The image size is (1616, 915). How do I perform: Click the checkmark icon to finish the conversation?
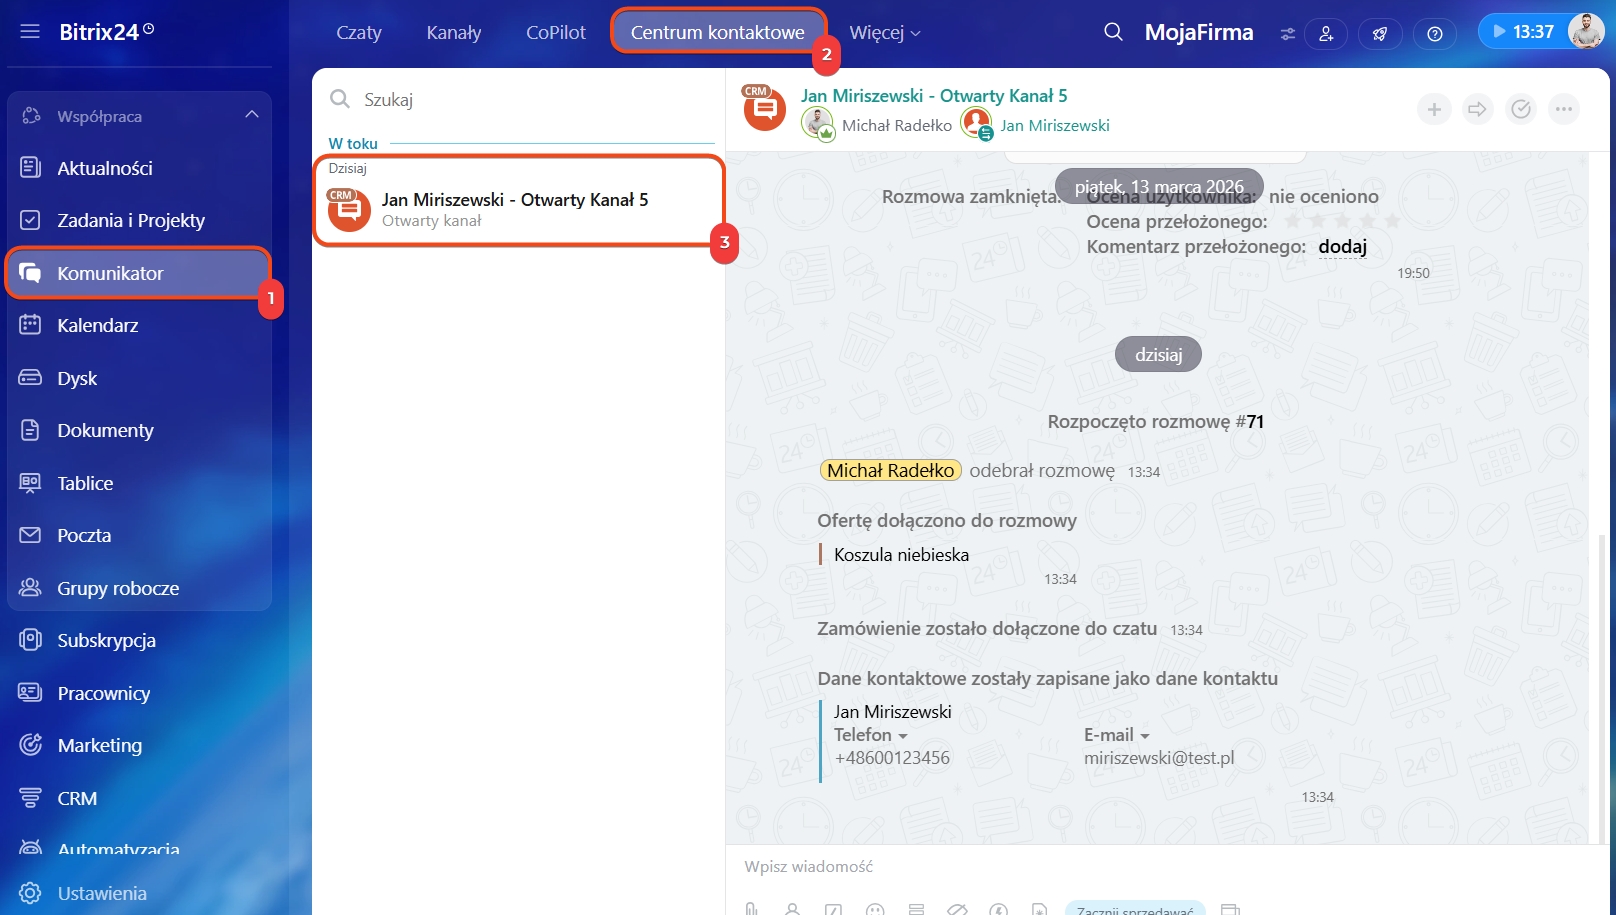click(x=1521, y=109)
